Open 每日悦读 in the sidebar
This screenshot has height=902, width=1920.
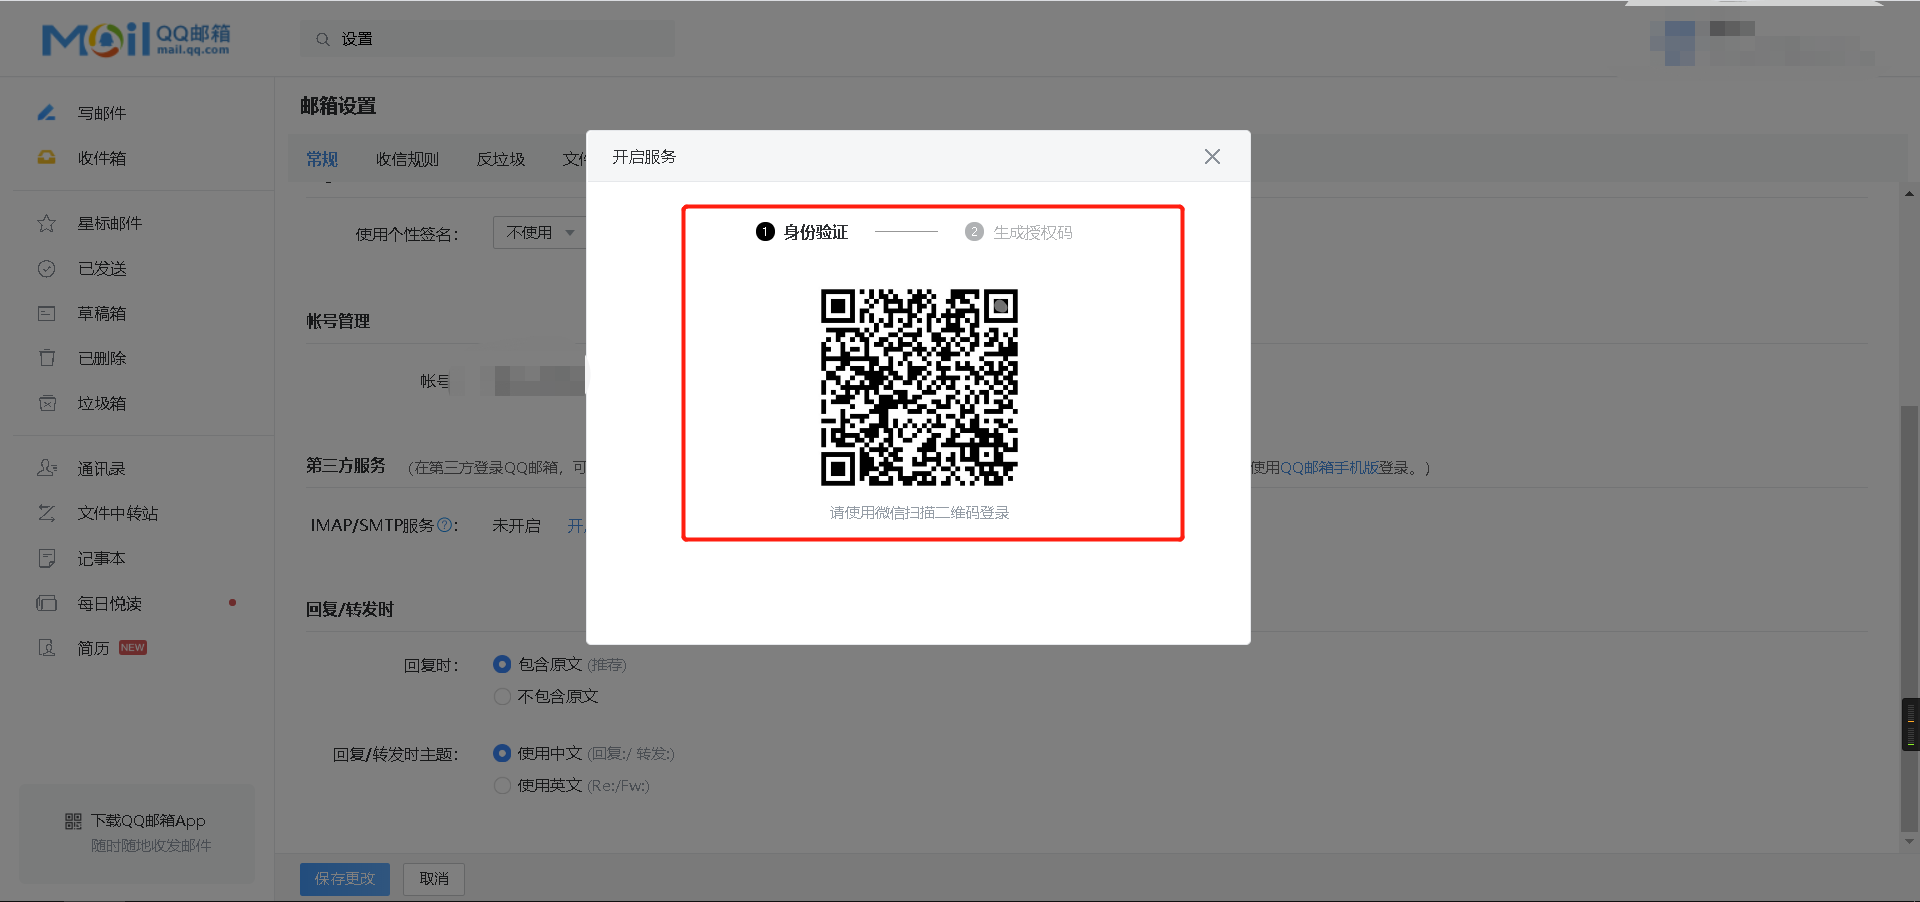[x=110, y=603]
